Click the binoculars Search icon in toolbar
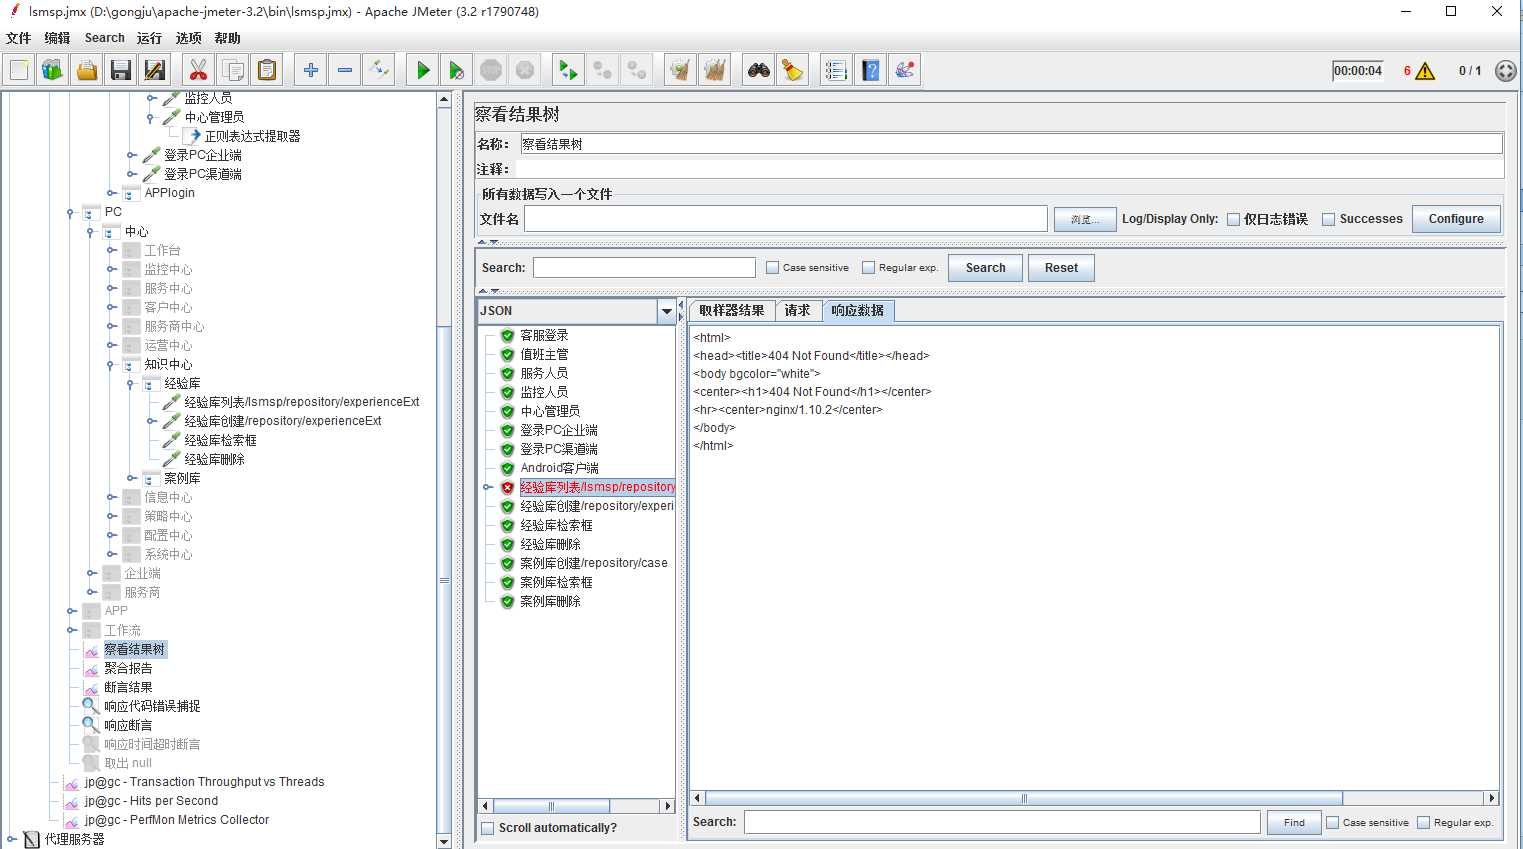The image size is (1523, 849). (759, 70)
